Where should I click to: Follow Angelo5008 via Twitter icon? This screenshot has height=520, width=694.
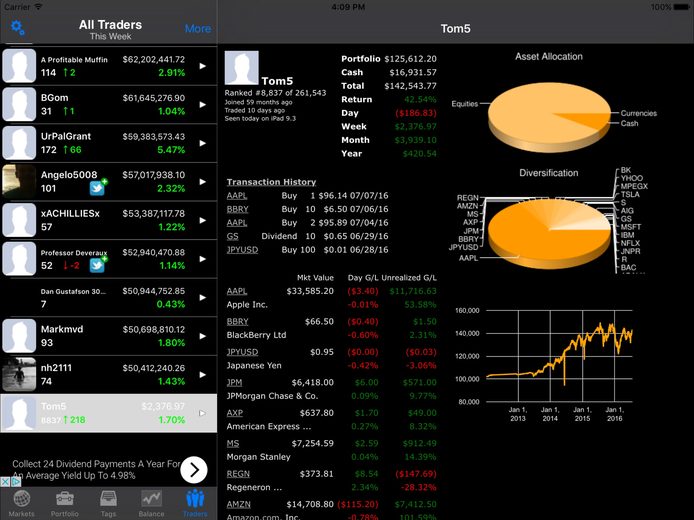point(98,187)
